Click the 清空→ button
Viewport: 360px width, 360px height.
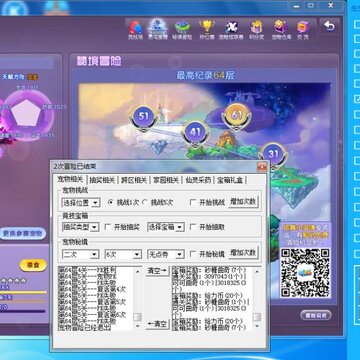(x=157, y=271)
